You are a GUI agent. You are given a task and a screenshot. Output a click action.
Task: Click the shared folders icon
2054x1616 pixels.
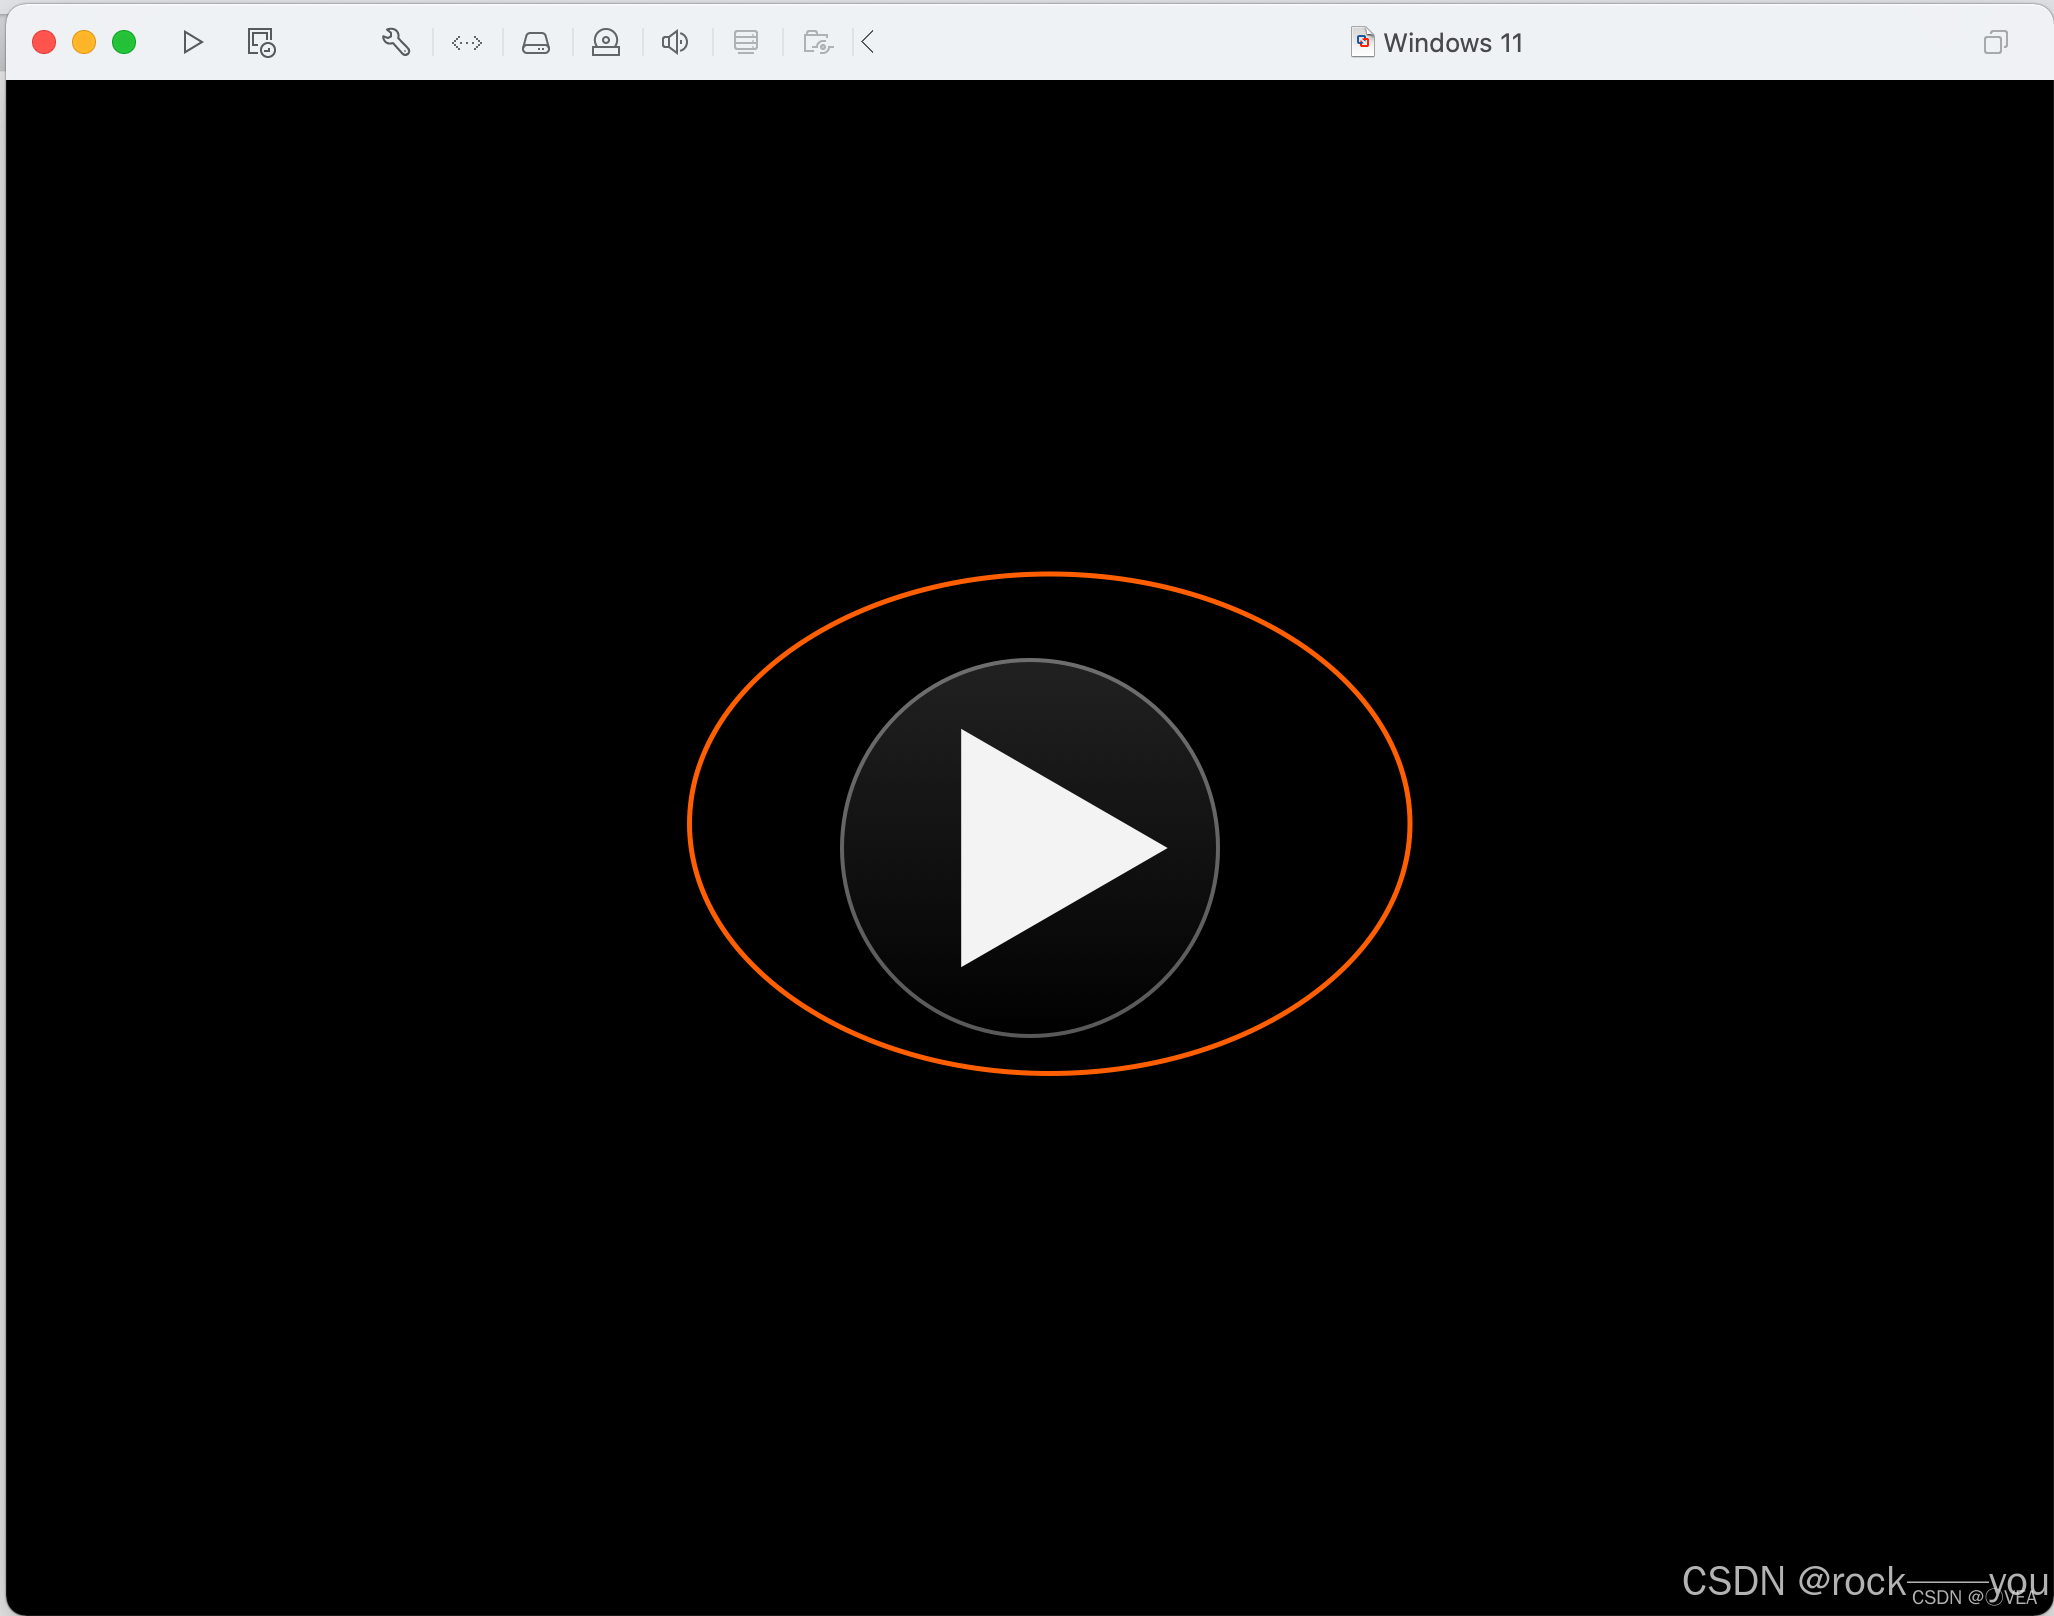coord(818,42)
